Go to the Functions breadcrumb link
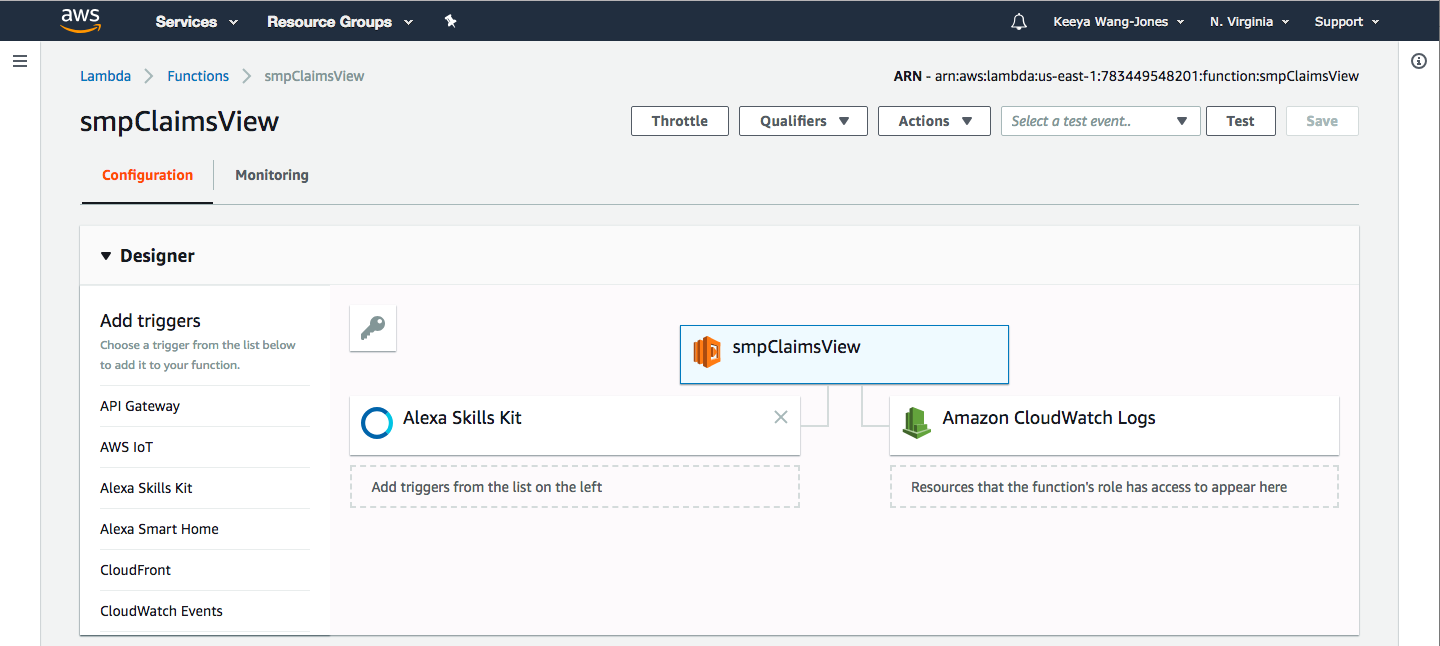Image resolution: width=1440 pixels, height=646 pixels. coord(198,75)
